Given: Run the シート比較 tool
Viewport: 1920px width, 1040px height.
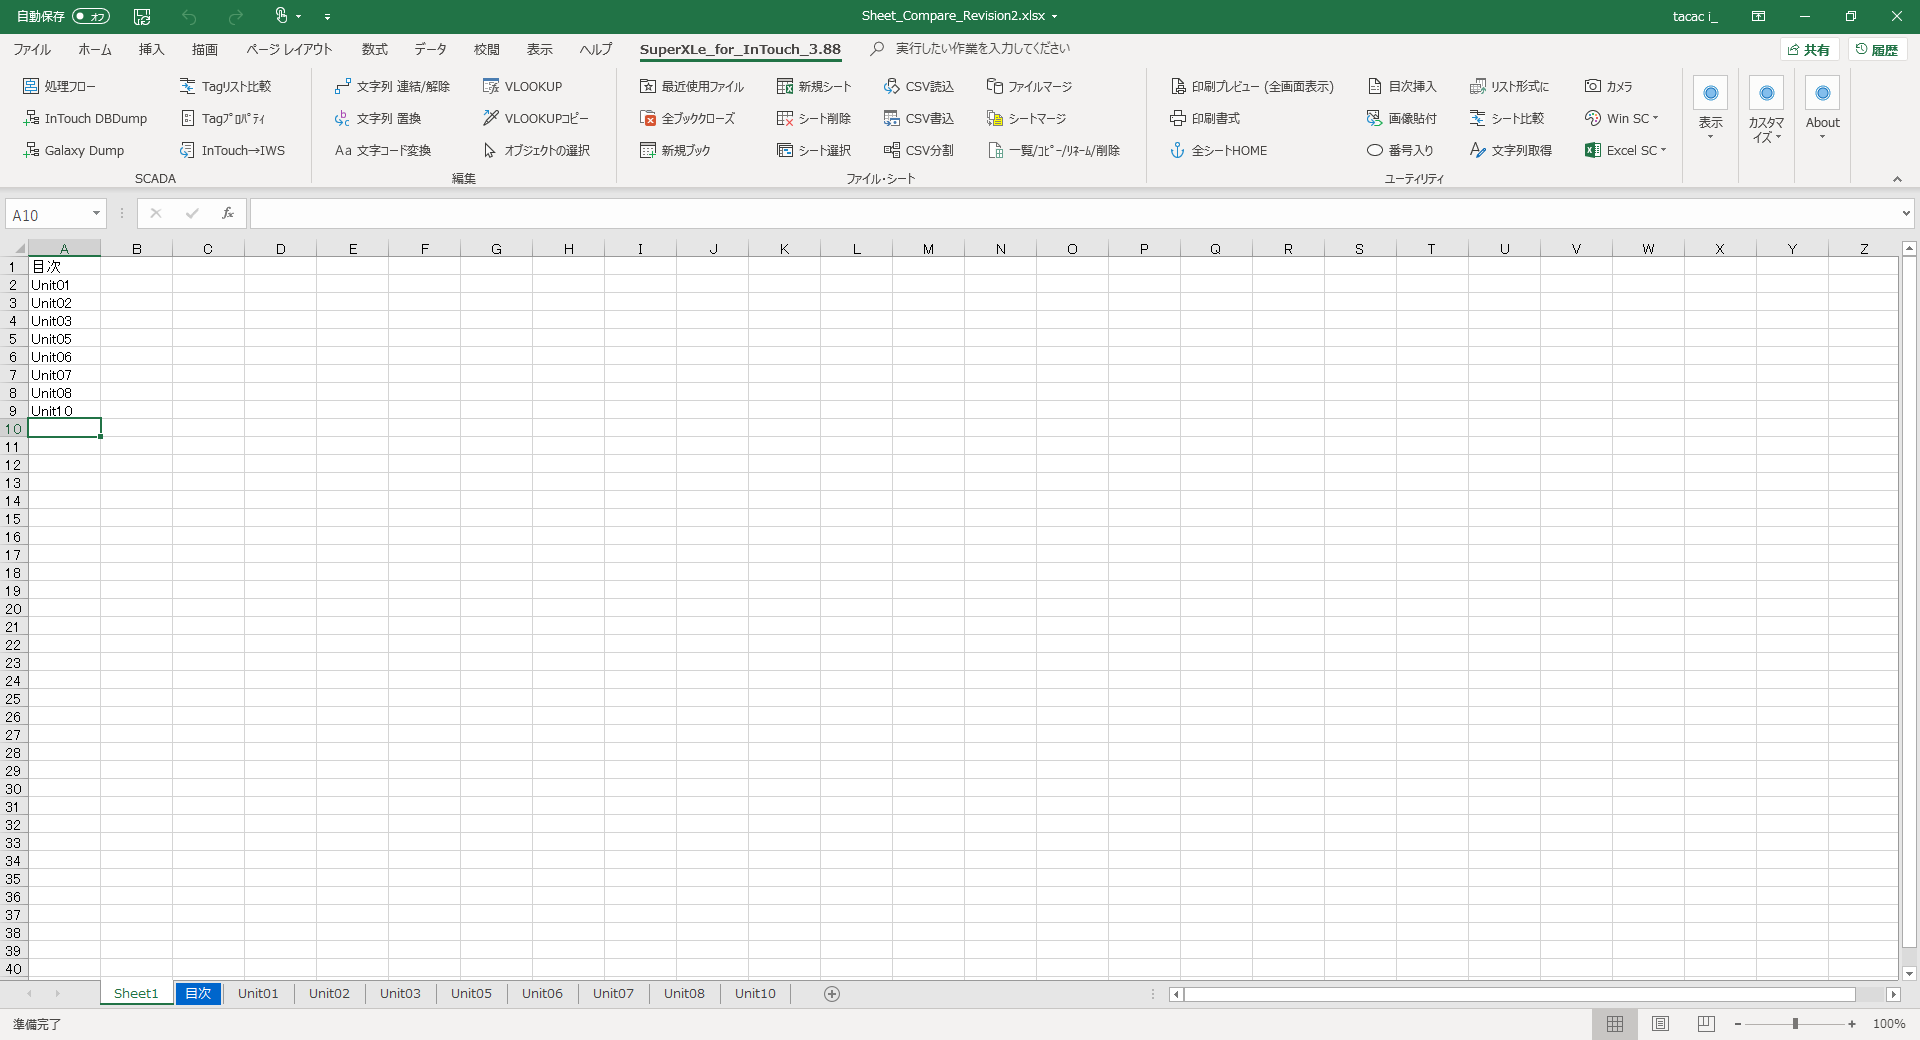Looking at the screenshot, I should click(x=1507, y=118).
